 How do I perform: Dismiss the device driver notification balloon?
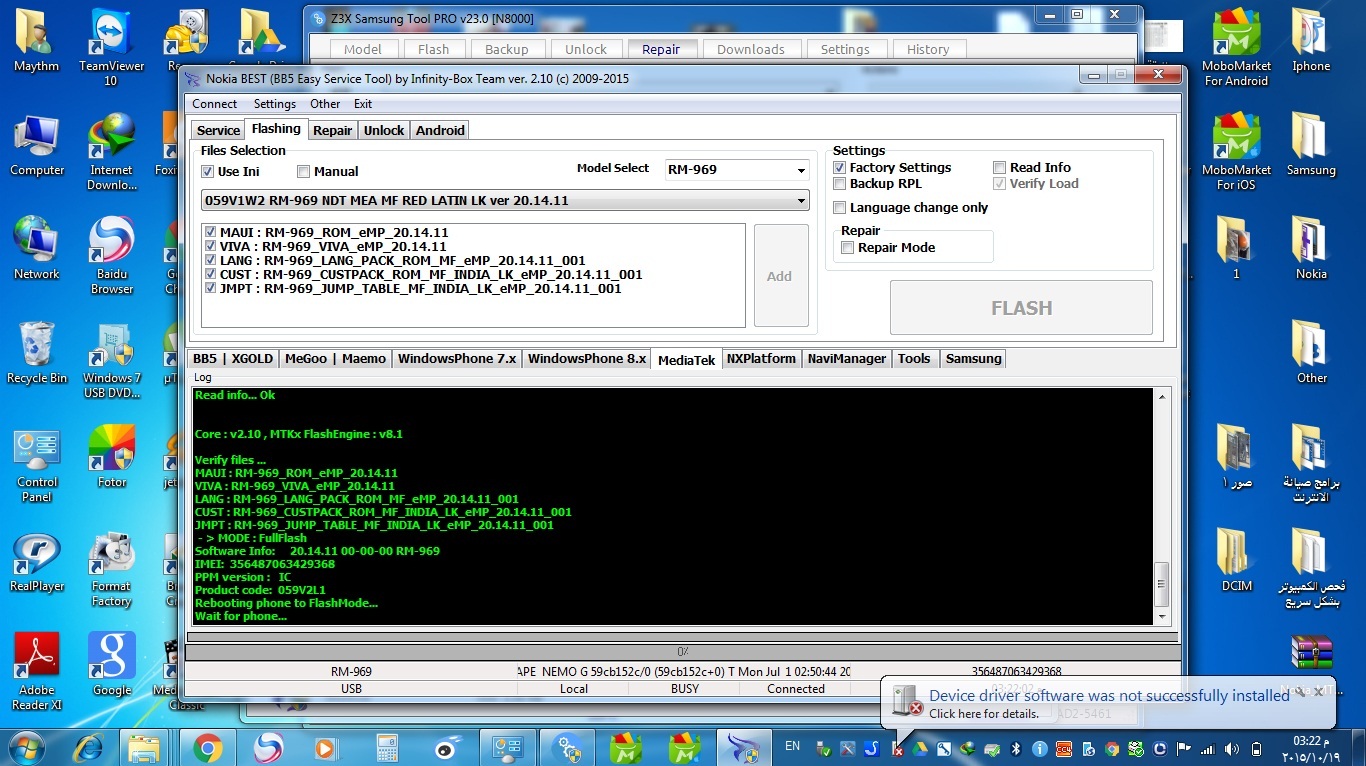[1319, 691]
